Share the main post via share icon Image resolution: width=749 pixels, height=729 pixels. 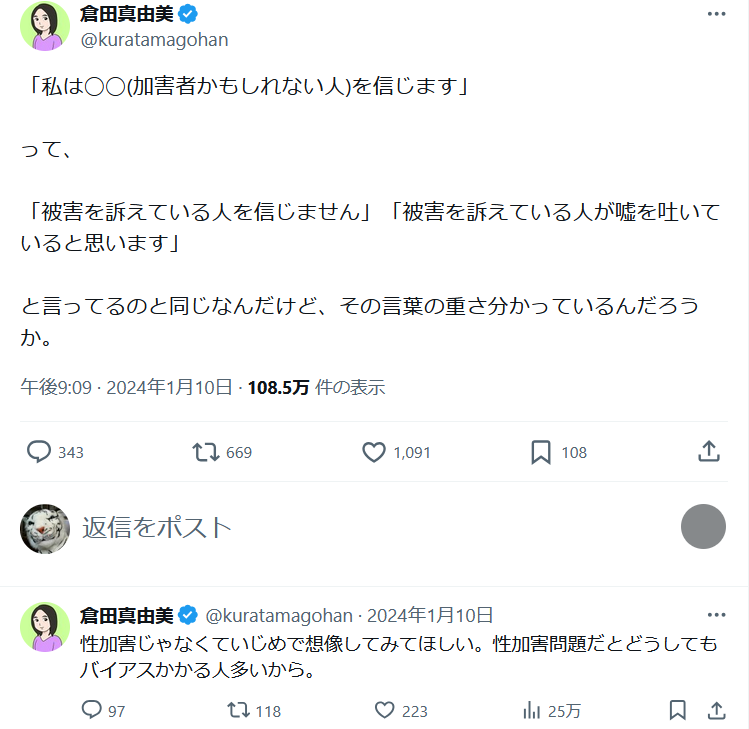click(709, 452)
